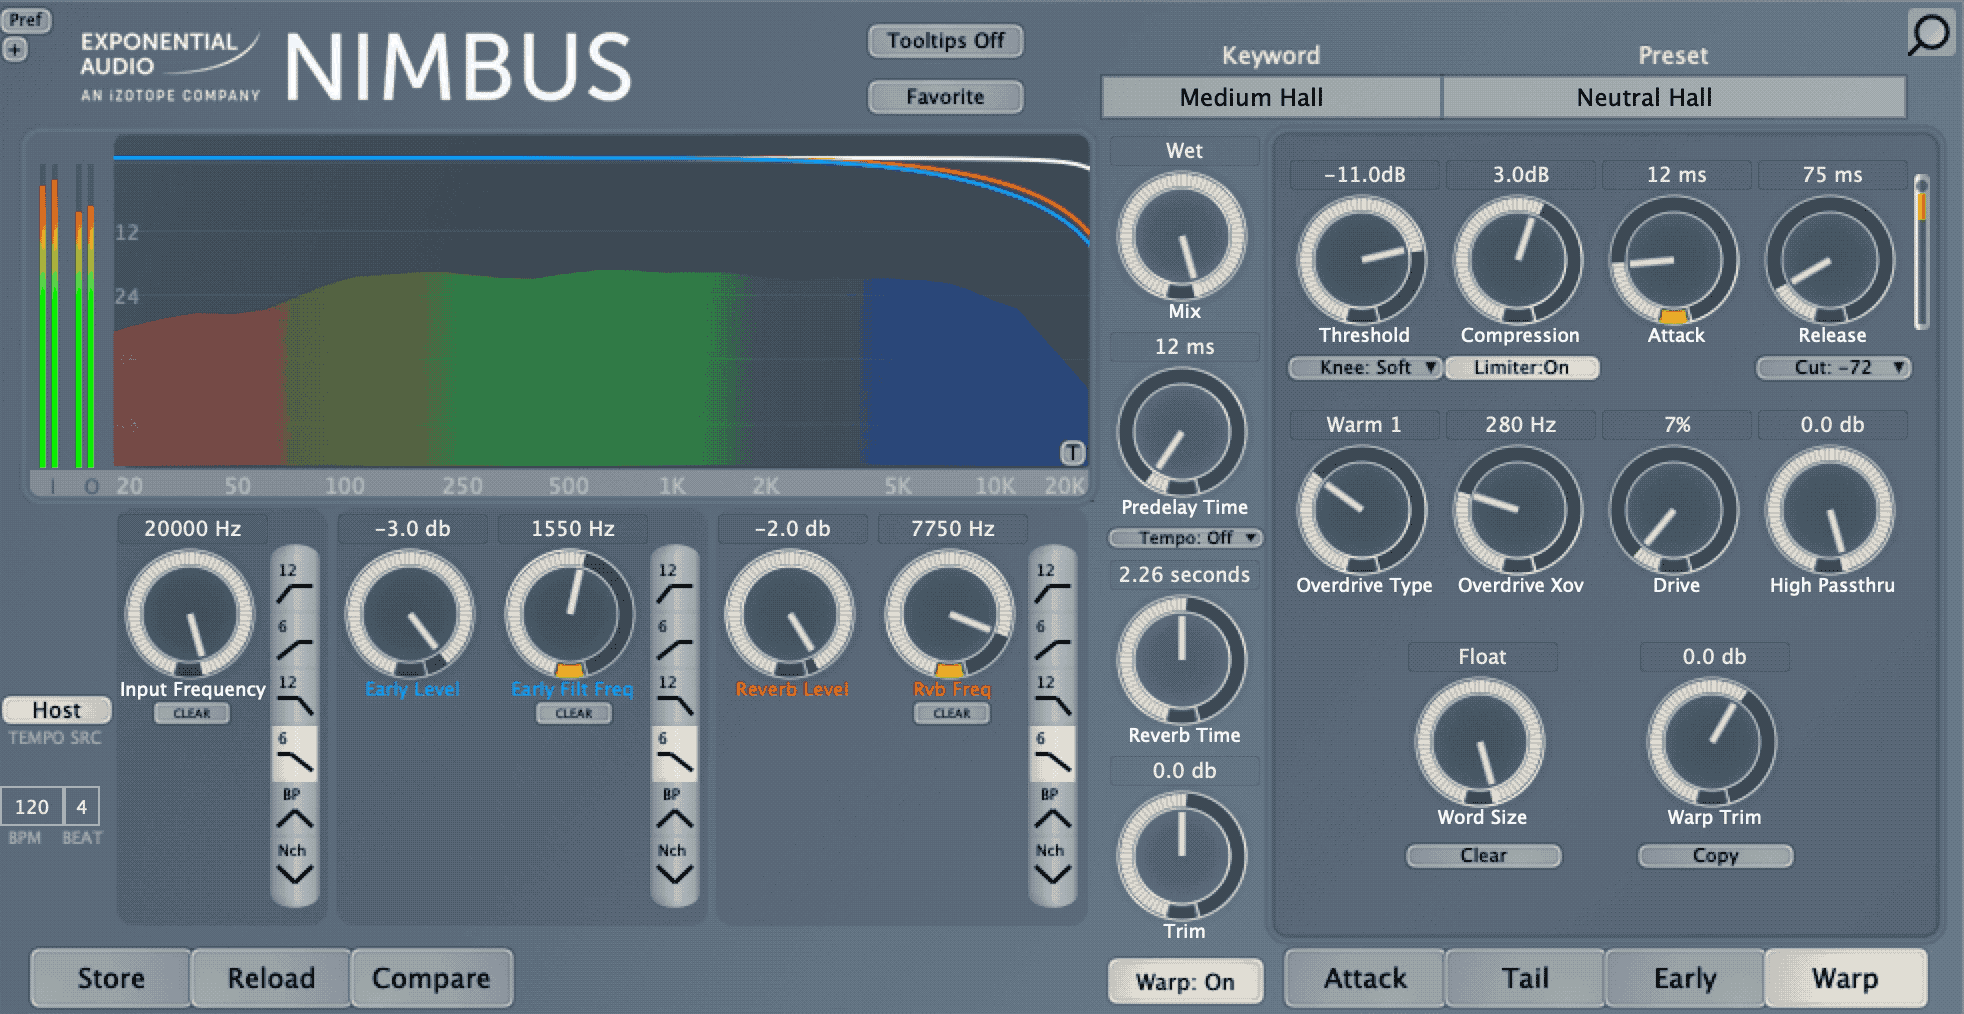Toggle Compare mode
The width and height of the screenshot is (1964, 1014).
coord(431,978)
